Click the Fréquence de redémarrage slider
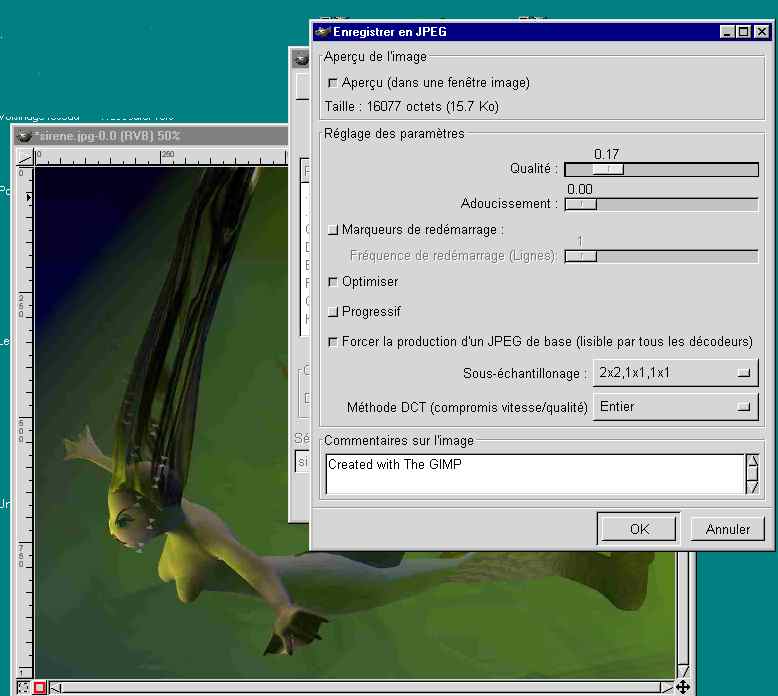 tap(661, 256)
